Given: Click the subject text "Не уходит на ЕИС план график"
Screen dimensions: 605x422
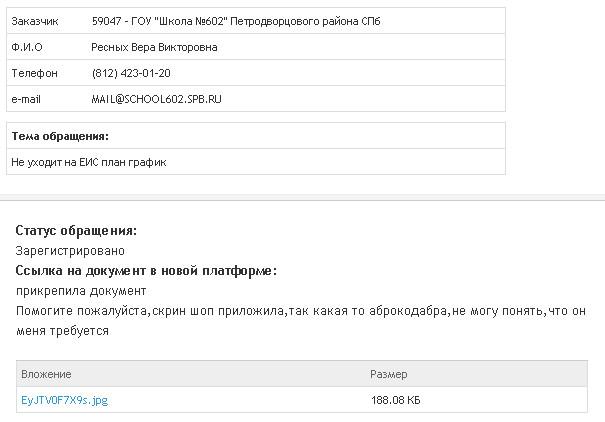Looking at the screenshot, I should [88, 161].
